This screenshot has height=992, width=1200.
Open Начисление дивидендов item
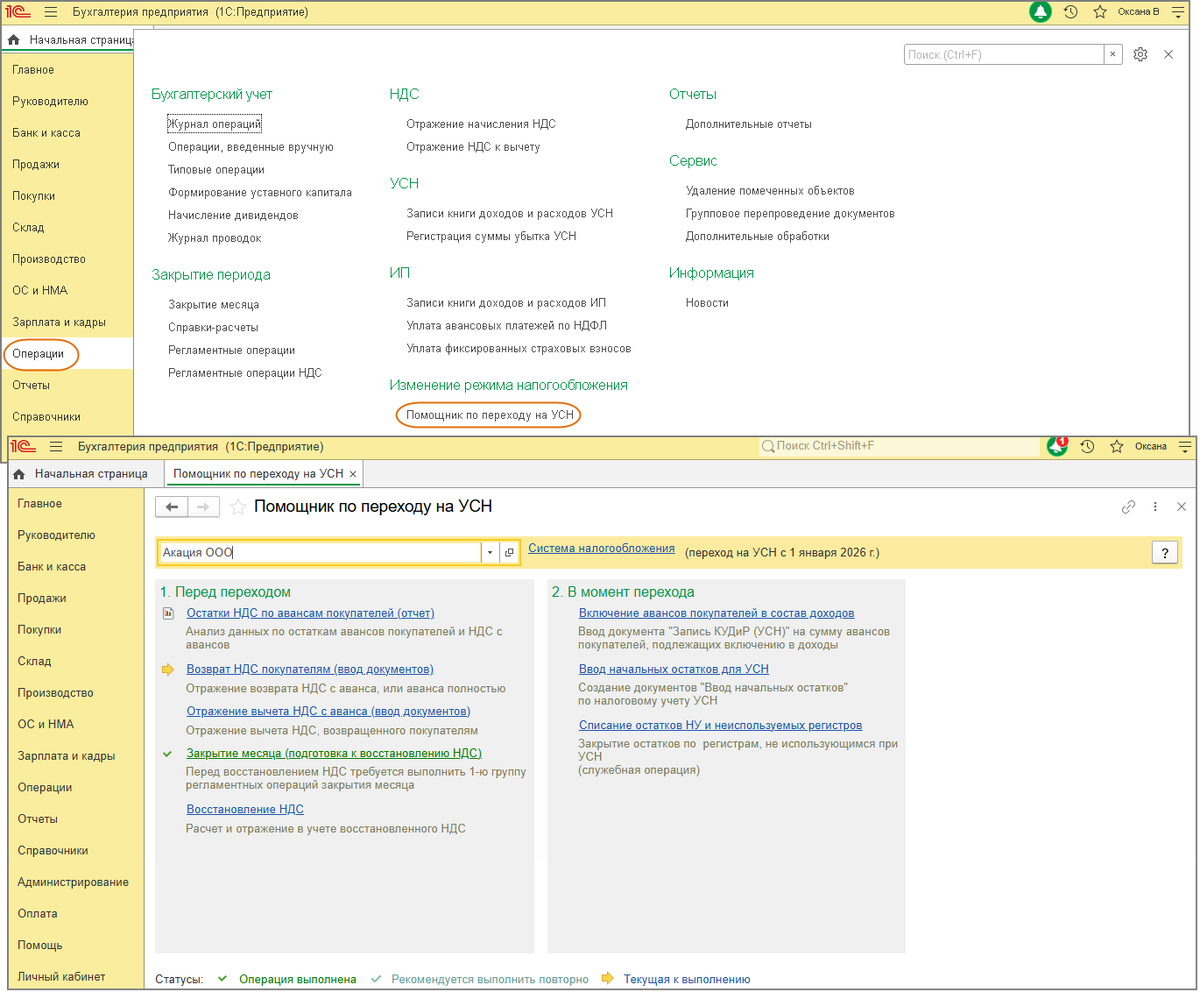(x=233, y=215)
